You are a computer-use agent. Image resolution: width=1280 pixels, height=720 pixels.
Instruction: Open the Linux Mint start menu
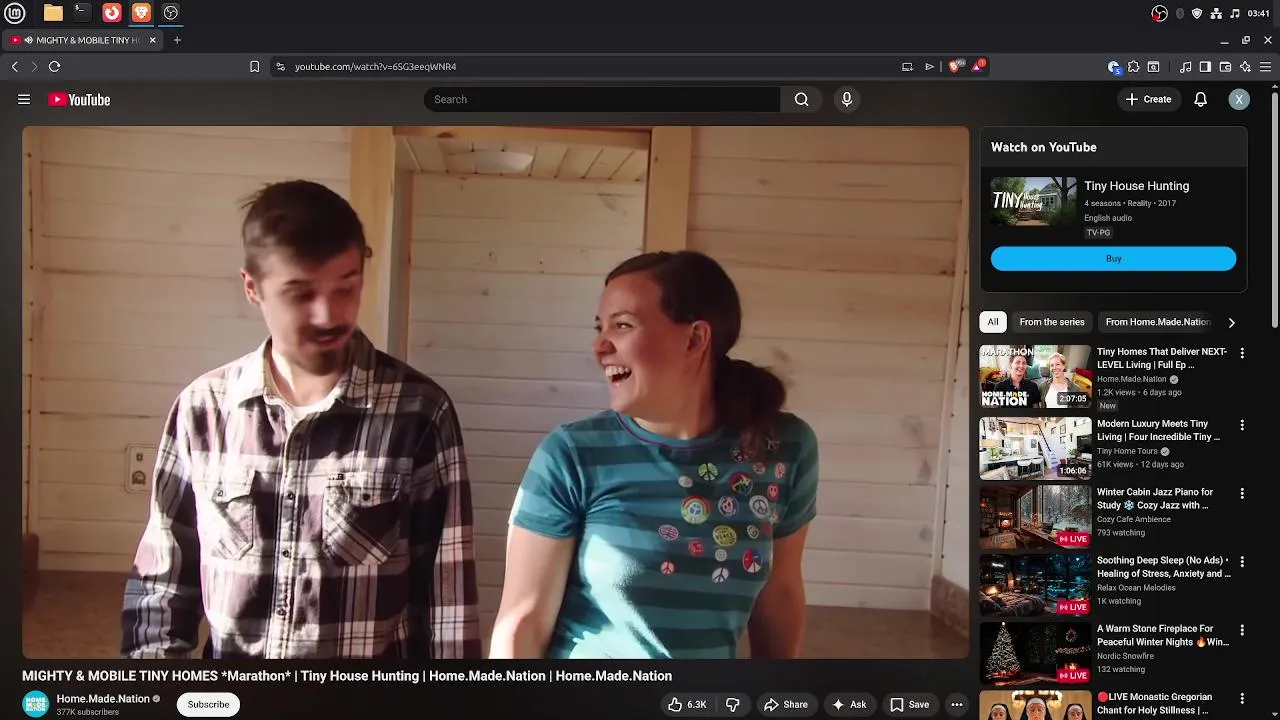point(14,13)
